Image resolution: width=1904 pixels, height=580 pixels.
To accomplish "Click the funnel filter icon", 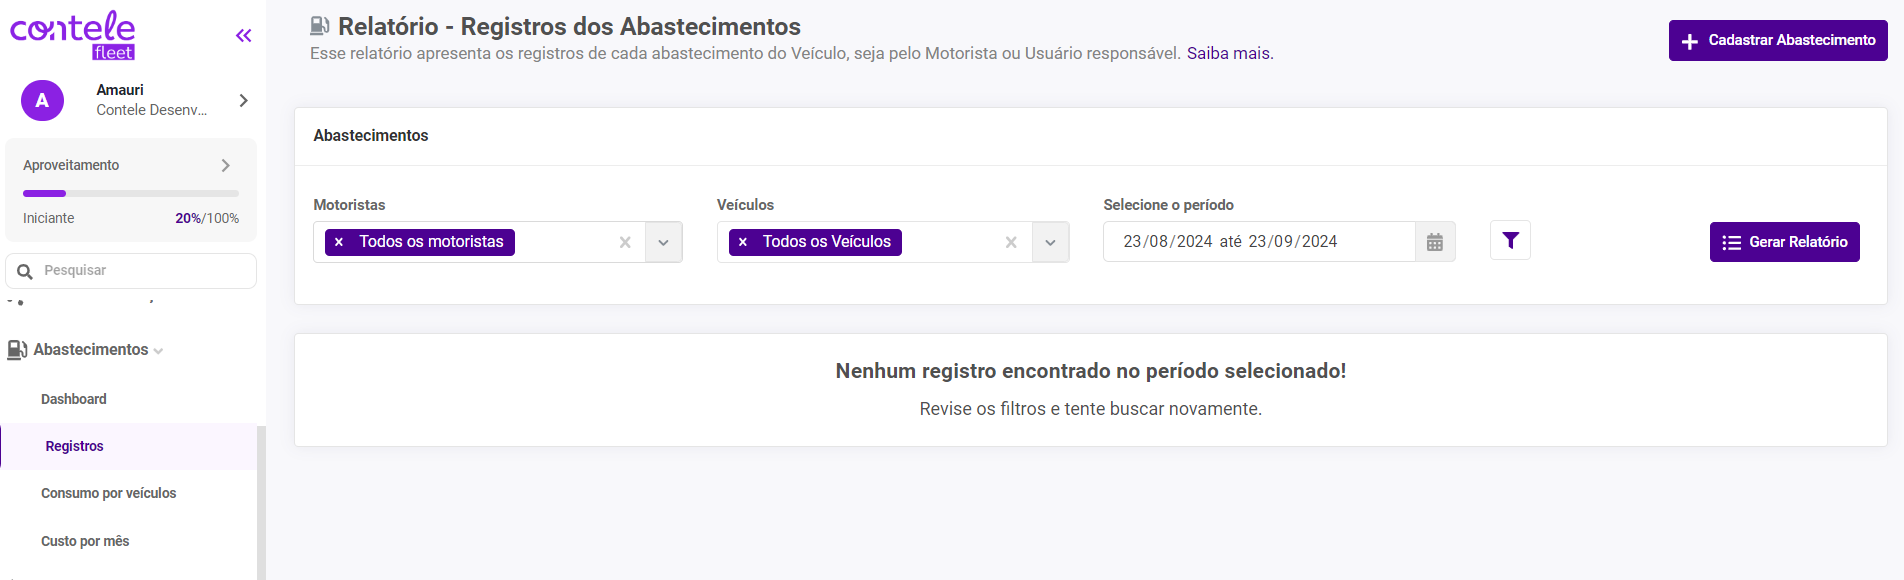I will click(1510, 241).
